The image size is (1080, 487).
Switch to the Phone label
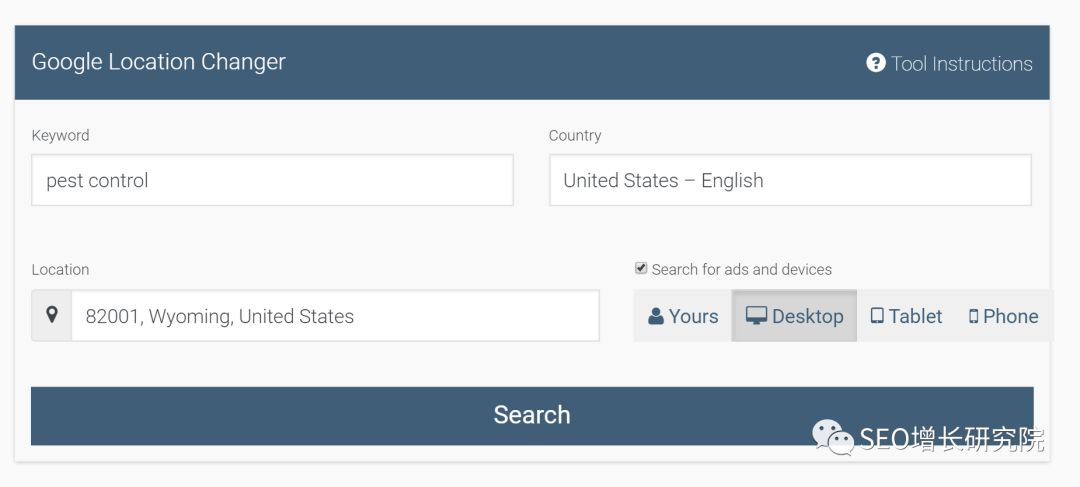(1010, 316)
